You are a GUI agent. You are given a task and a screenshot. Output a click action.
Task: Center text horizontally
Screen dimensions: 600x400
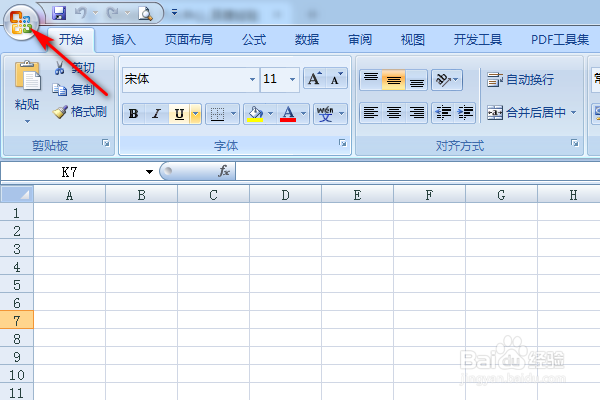(x=393, y=113)
